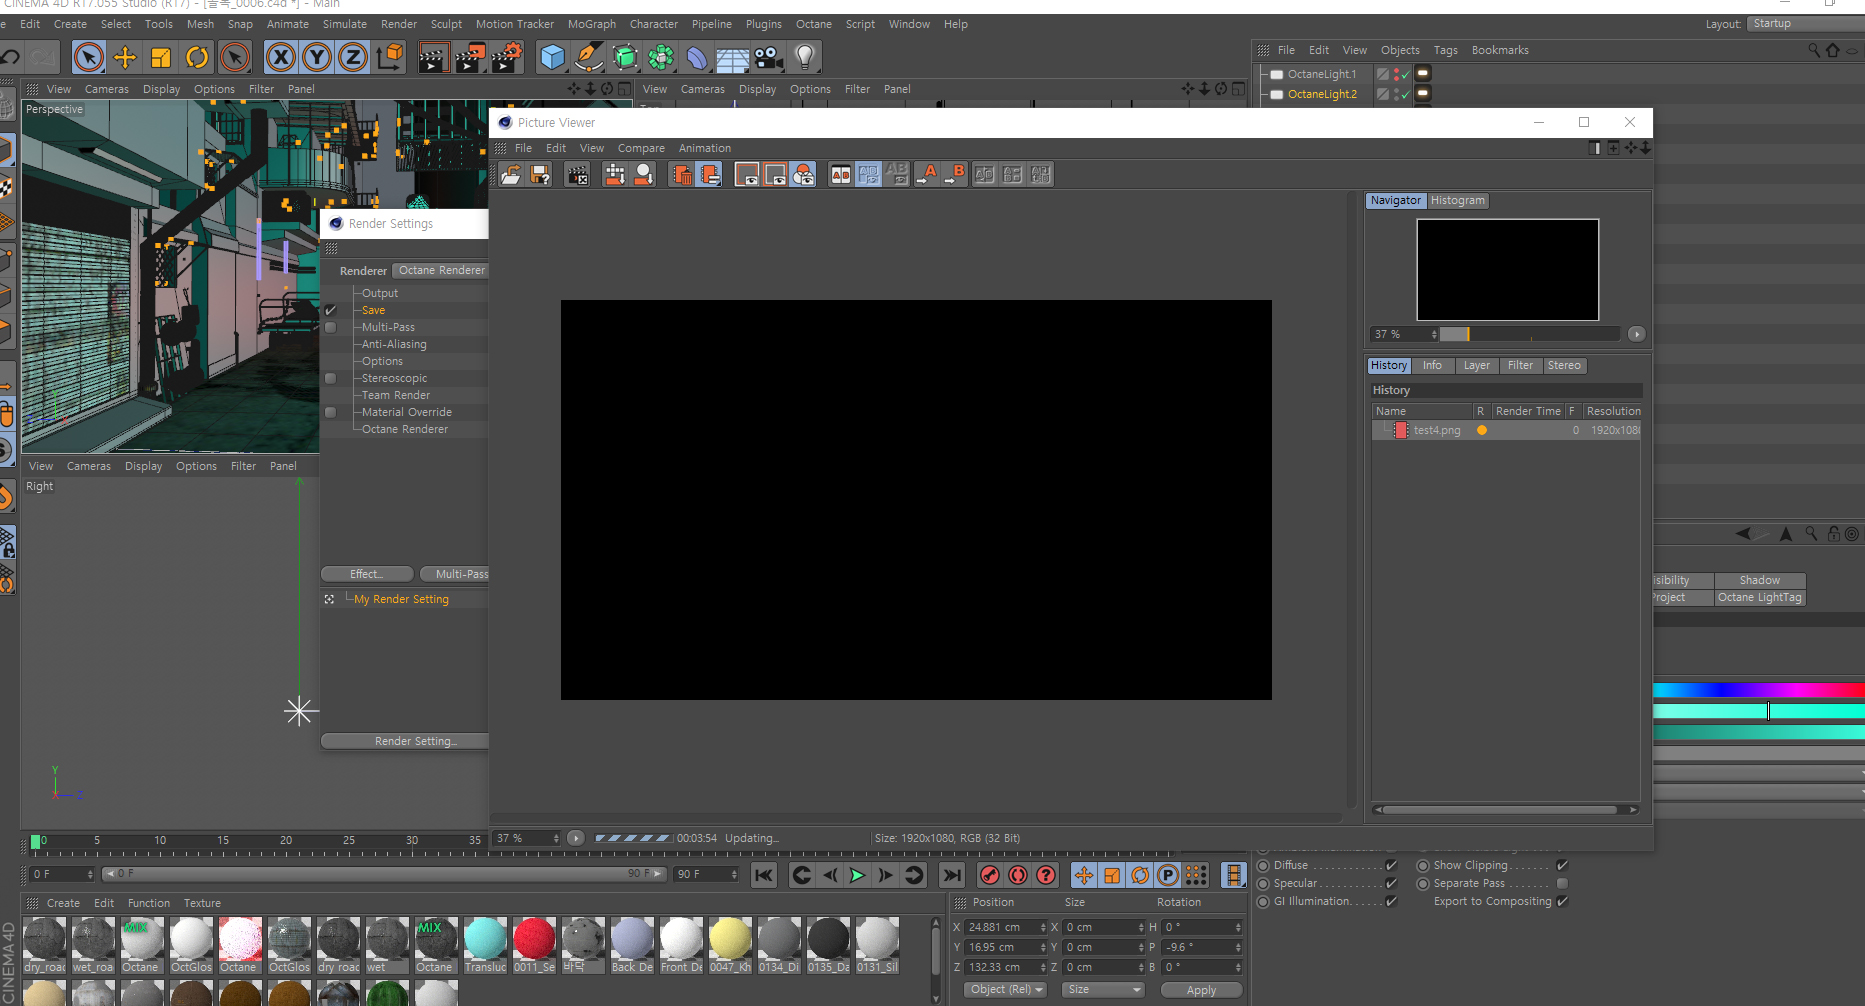This screenshot has height=1006, width=1865.
Task: Go to end of animation
Action: pos(952,875)
